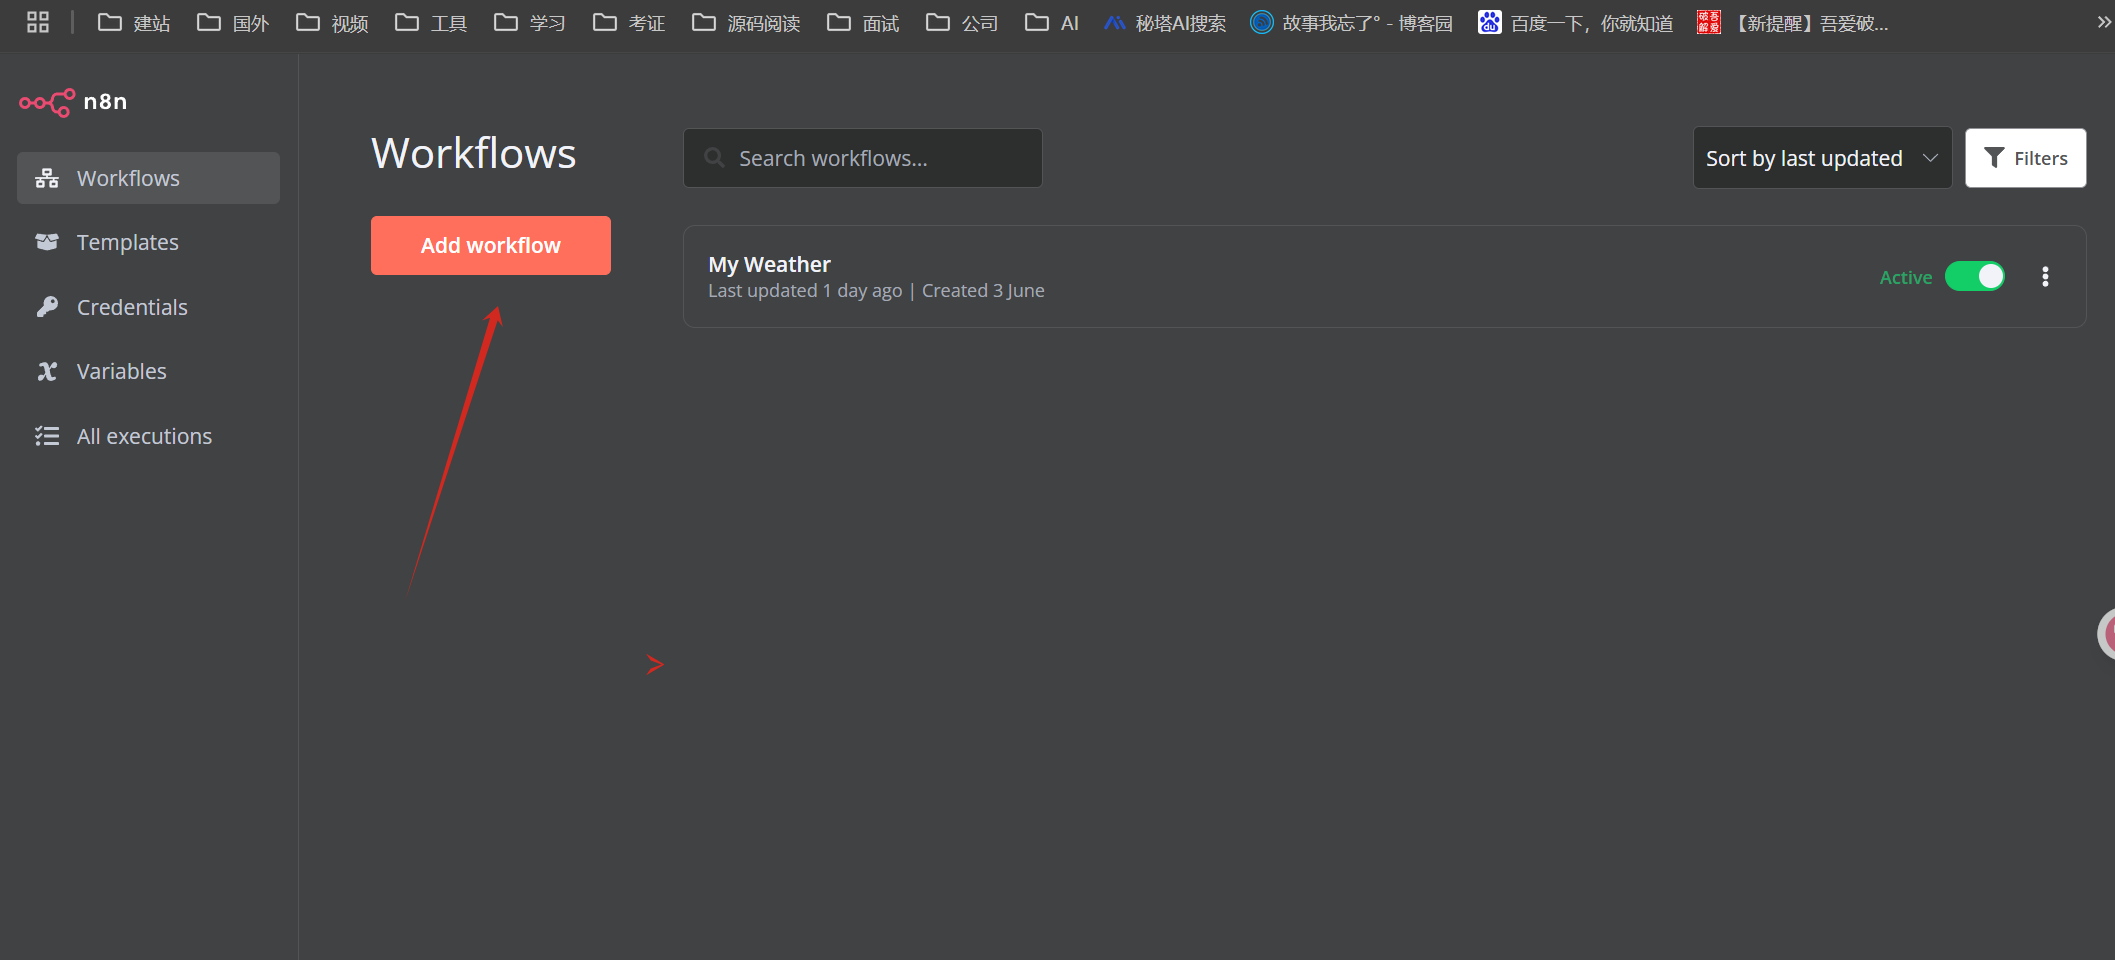This screenshot has width=2115, height=960.
Task: Open the 国外 bookmark folder
Action: coord(233,23)
